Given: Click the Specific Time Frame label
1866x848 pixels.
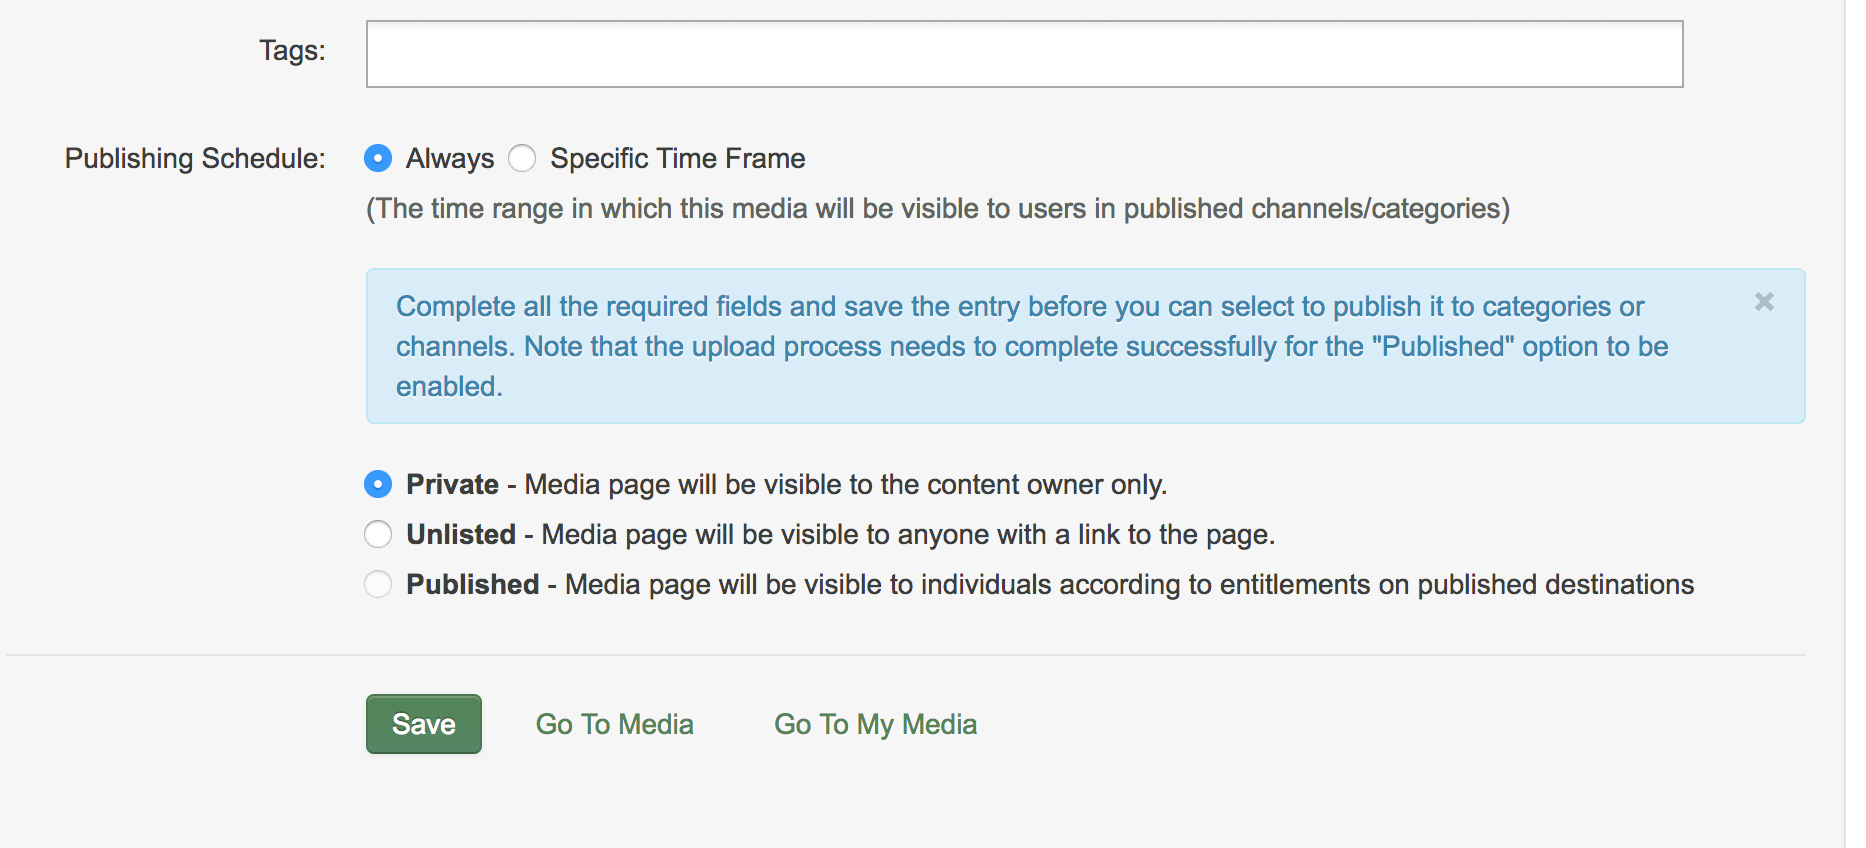Looking at the screenshot, I should pos(678,158).
